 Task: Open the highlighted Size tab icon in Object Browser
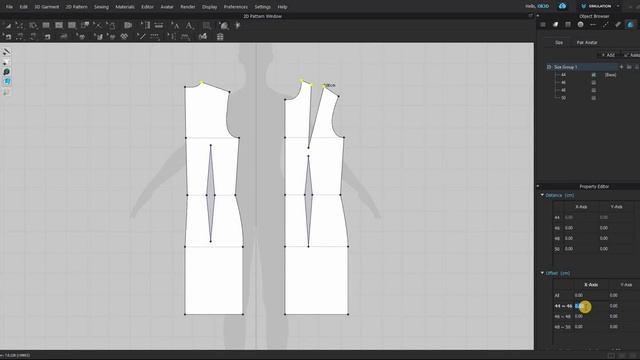(x=631, y=24)
